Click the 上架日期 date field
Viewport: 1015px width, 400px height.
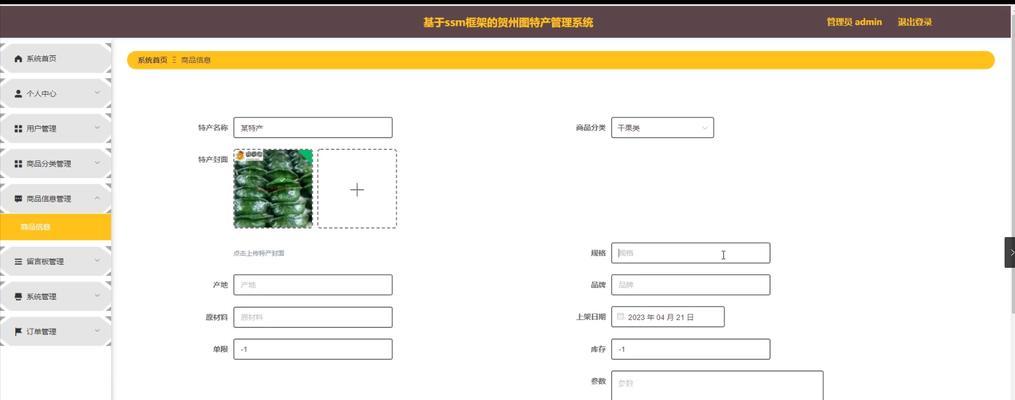click(x=667, y=317)
